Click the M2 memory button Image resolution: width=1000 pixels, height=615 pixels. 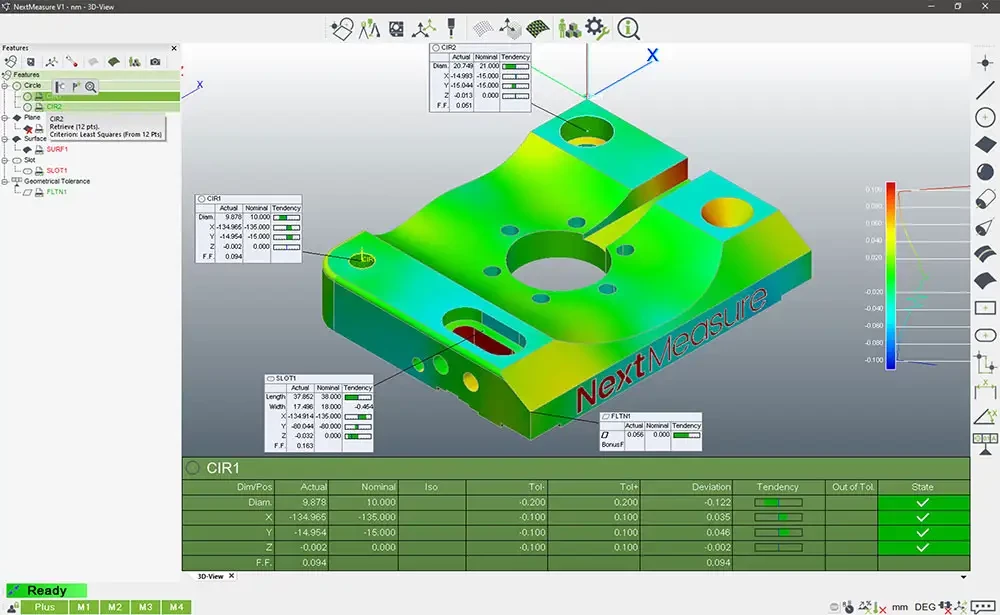tap(115, 607)
